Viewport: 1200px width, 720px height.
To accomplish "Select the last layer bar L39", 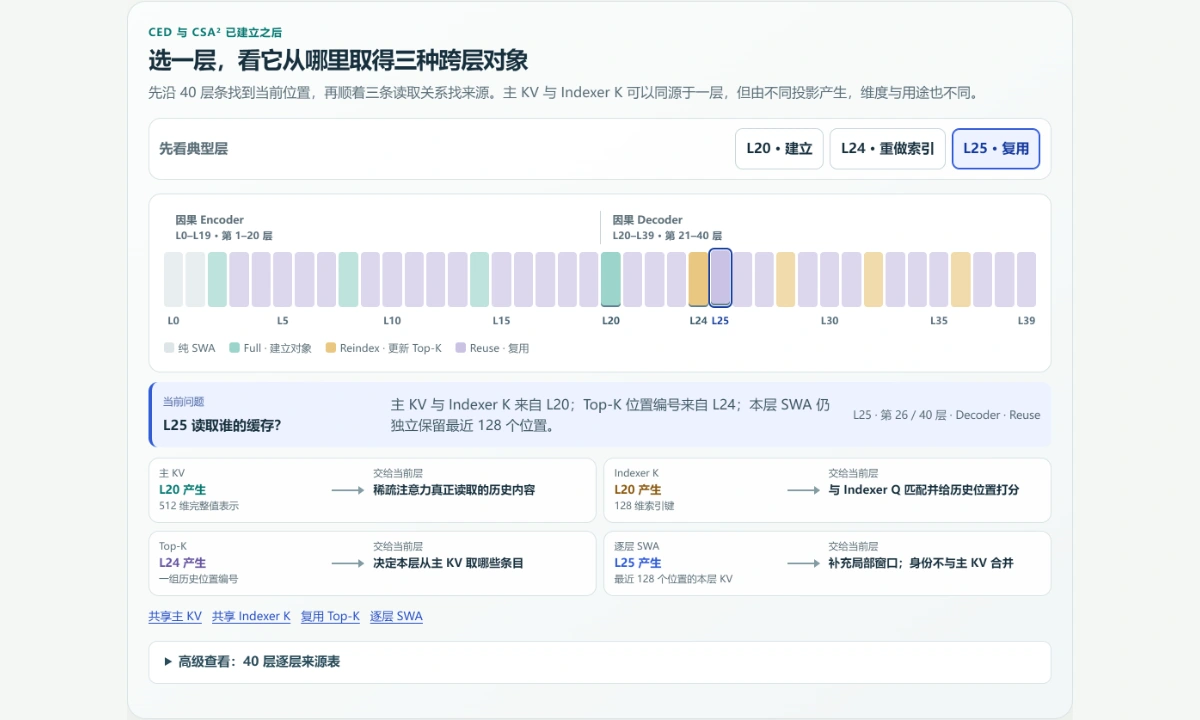I will (1026, 279).
